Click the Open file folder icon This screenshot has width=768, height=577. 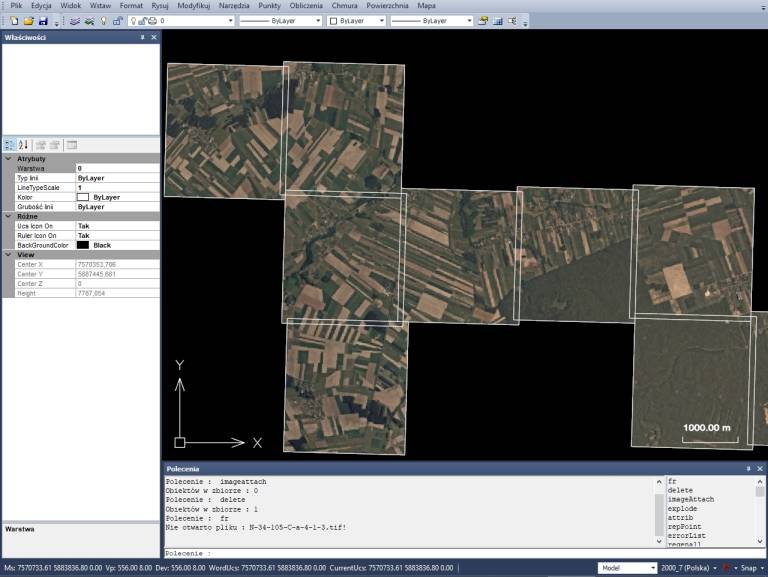[26, 20]
